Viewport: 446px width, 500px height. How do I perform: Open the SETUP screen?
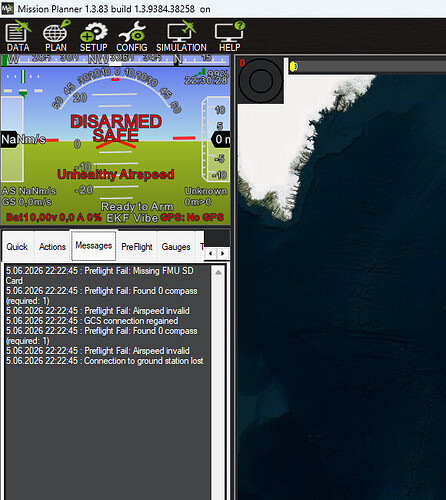[x=93, y=36]
